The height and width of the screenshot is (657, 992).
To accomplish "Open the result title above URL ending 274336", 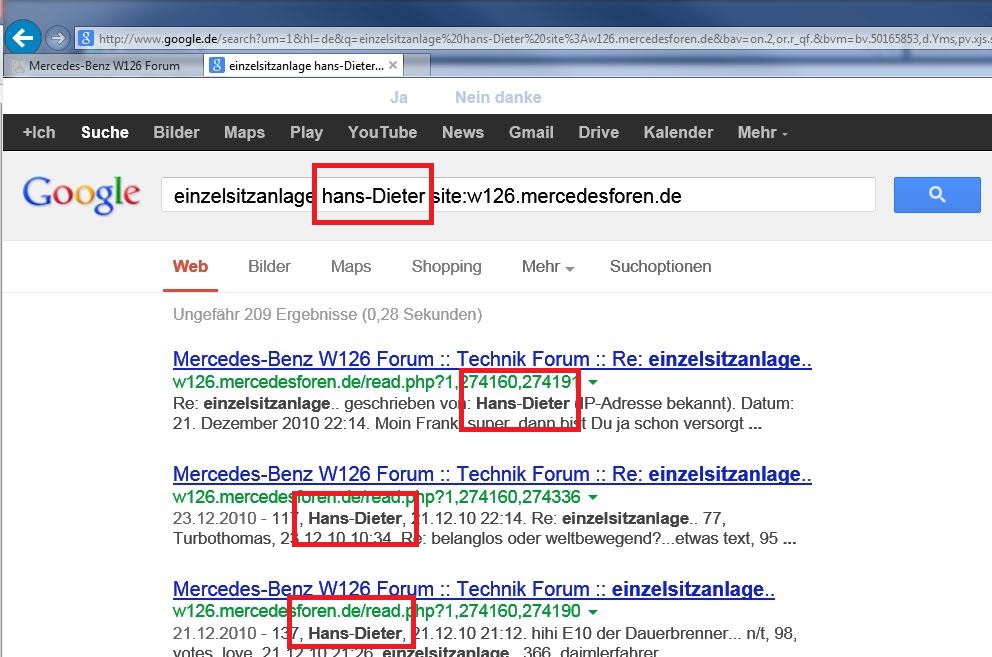I will tap(492, 474).
